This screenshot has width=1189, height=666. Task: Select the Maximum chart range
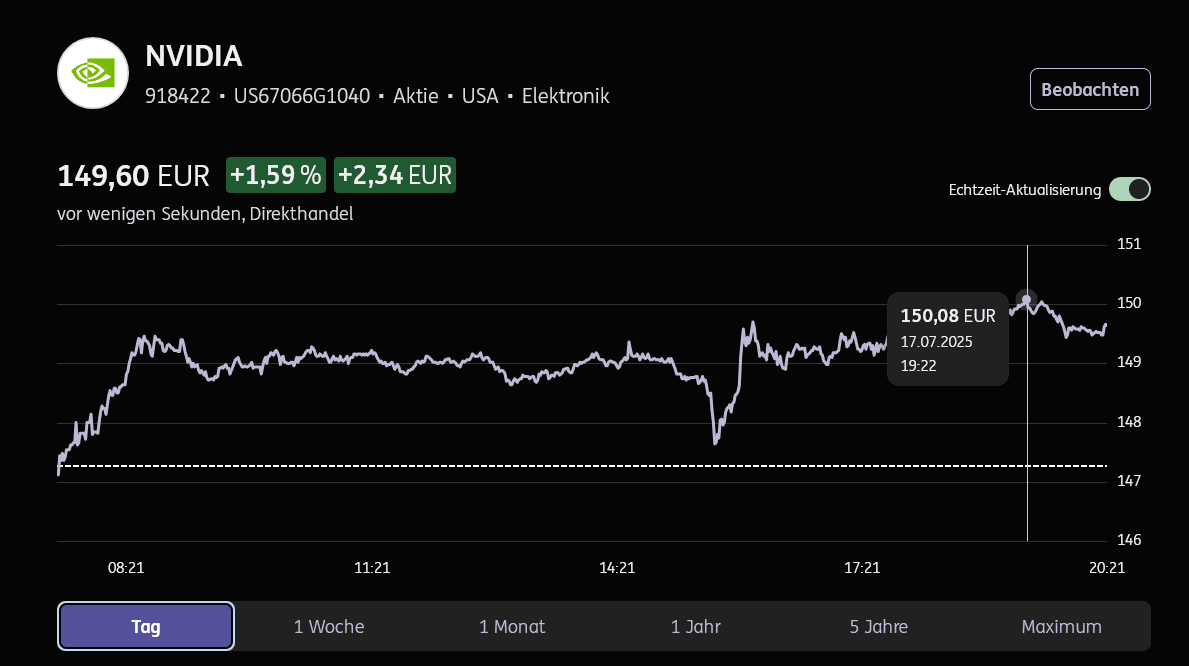coord(1061,627)
